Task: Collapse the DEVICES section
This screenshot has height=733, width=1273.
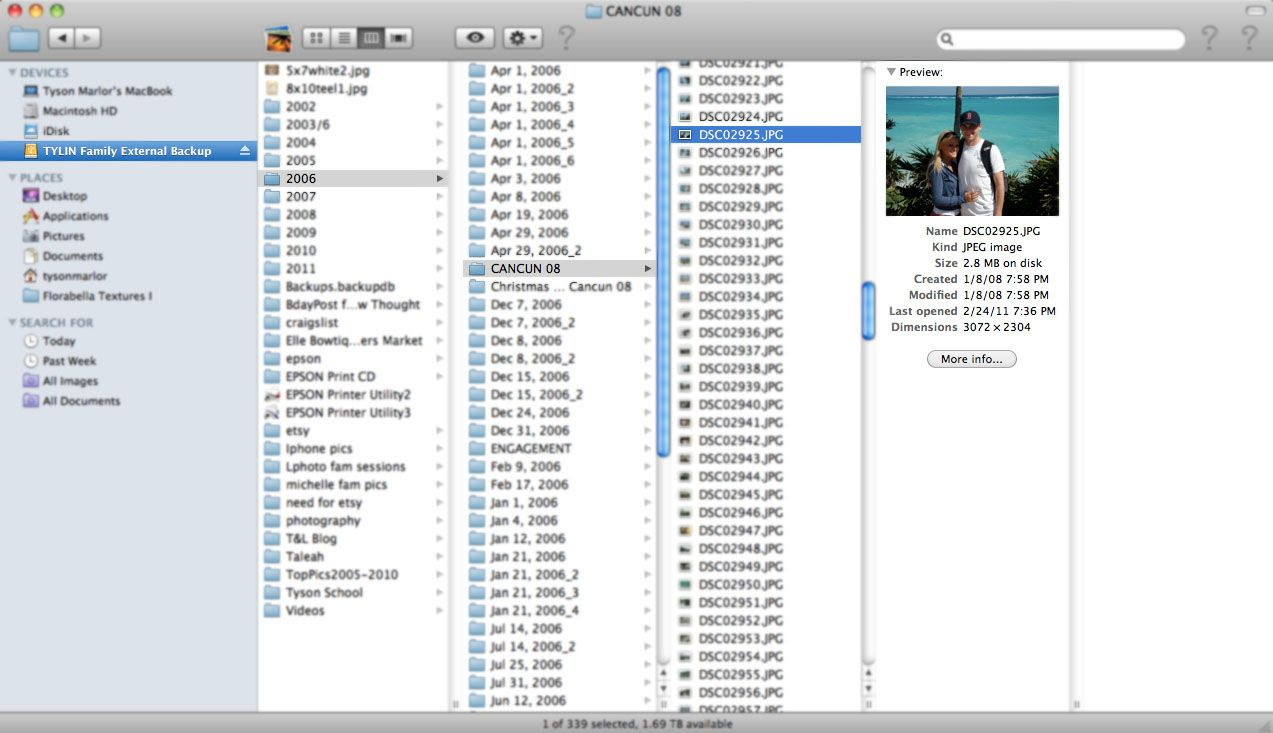Action: tap(12, 72)
